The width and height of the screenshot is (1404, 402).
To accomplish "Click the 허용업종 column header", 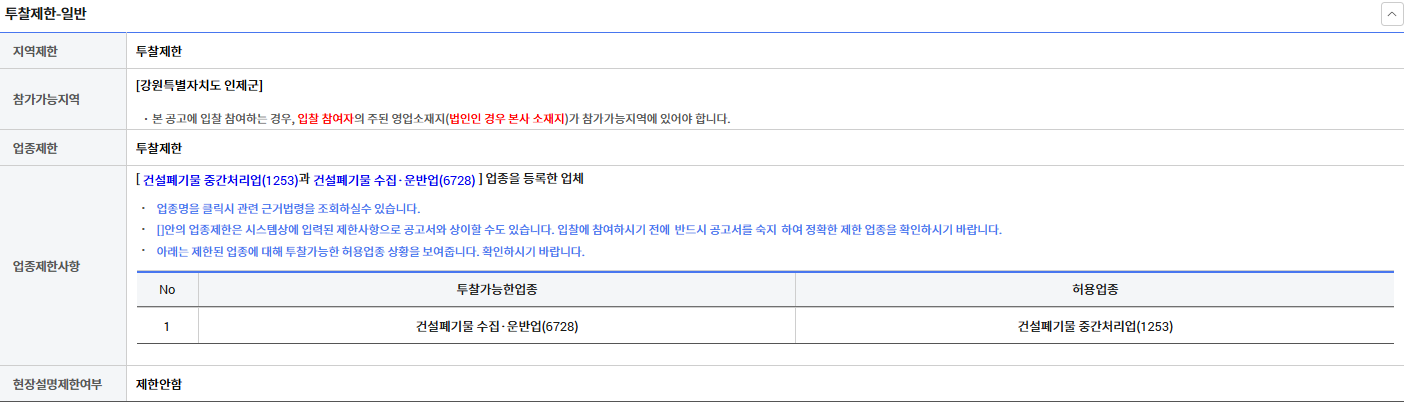I will [x=1094, y=289].
